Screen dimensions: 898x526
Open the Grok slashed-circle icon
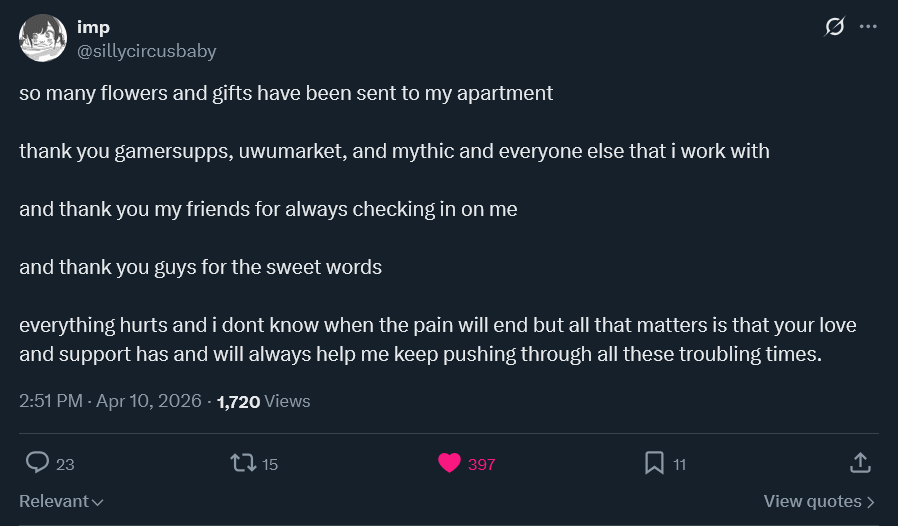(834, 28)
